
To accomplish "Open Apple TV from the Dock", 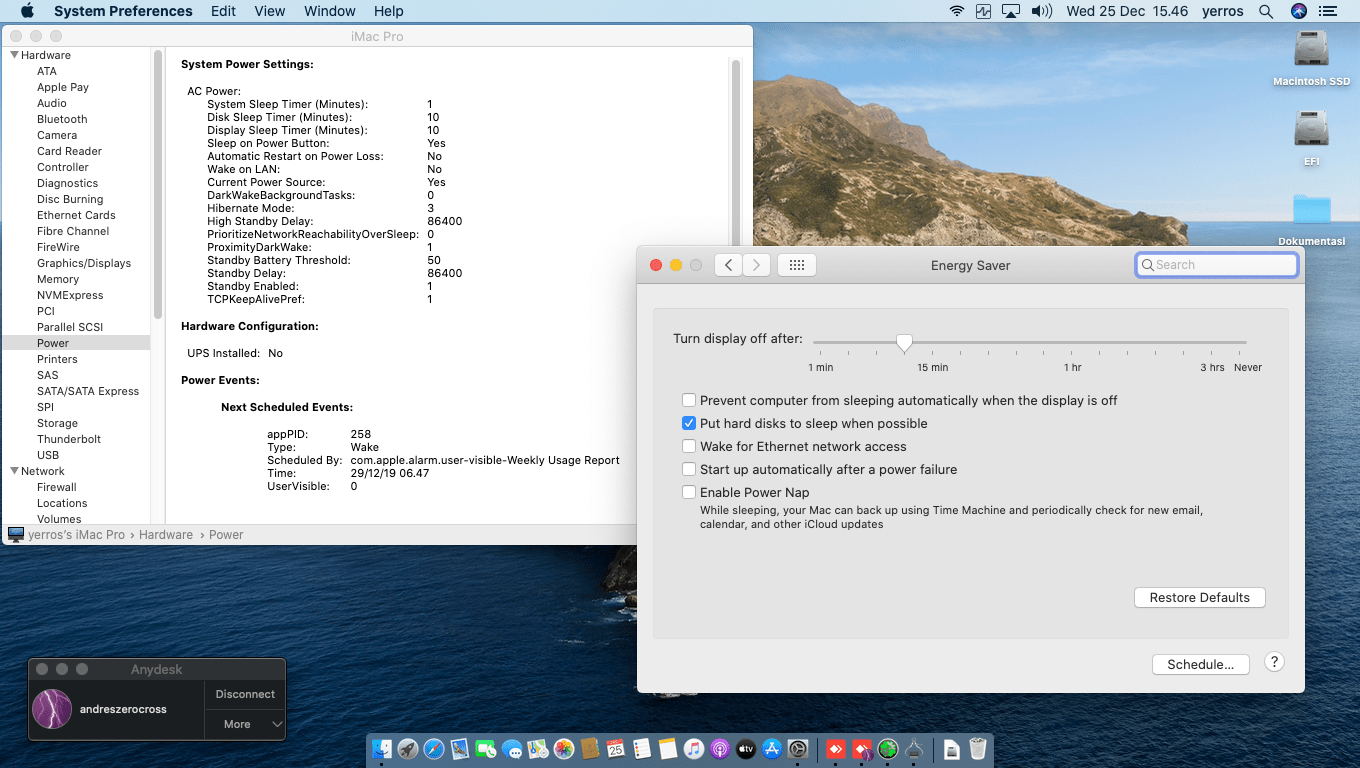I will click(x=746, y=748).
